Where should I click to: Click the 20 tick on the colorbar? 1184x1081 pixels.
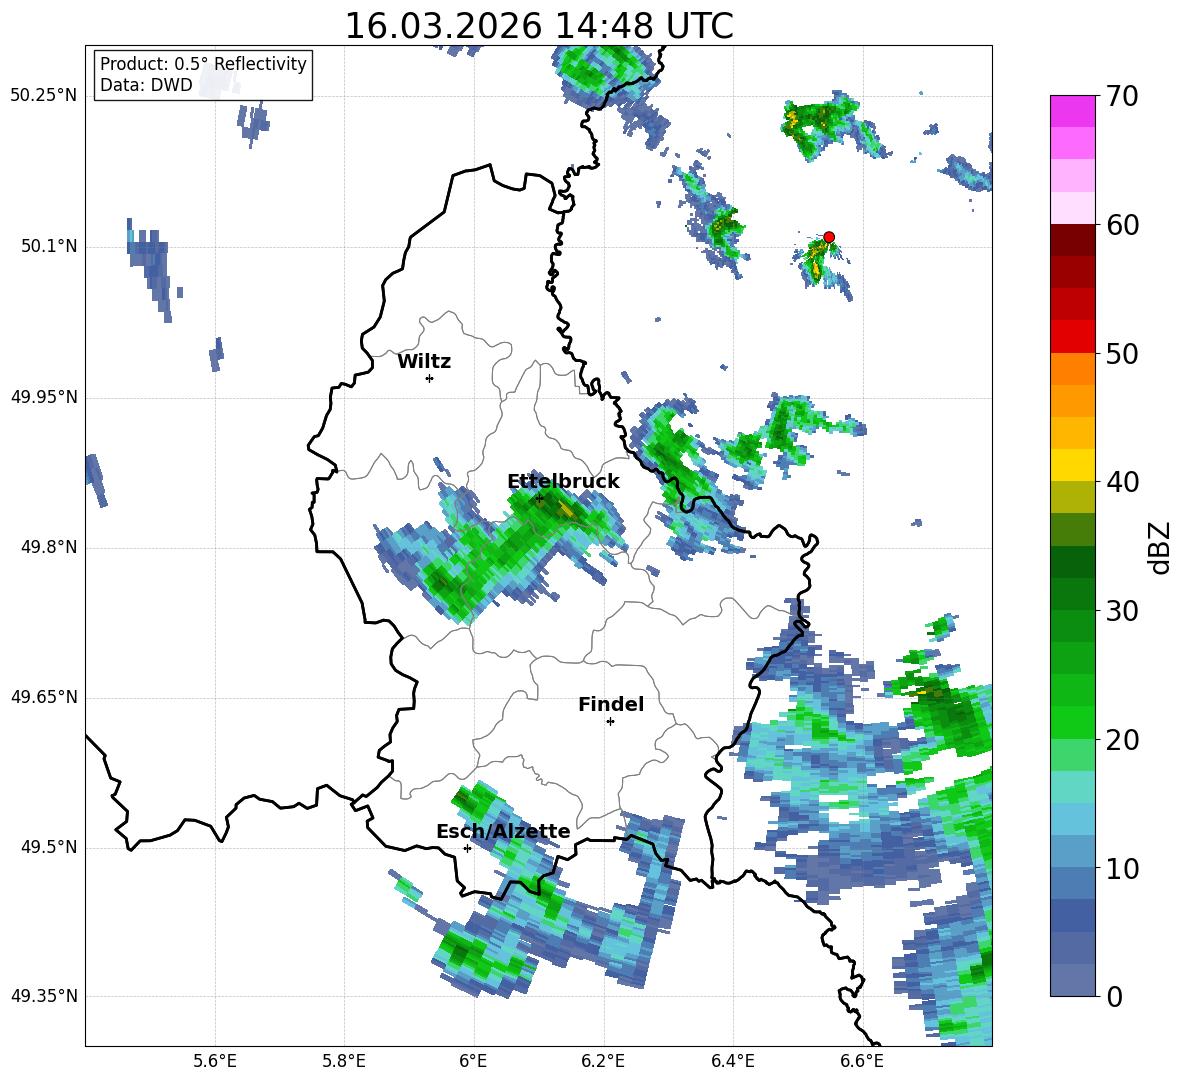1121,740
